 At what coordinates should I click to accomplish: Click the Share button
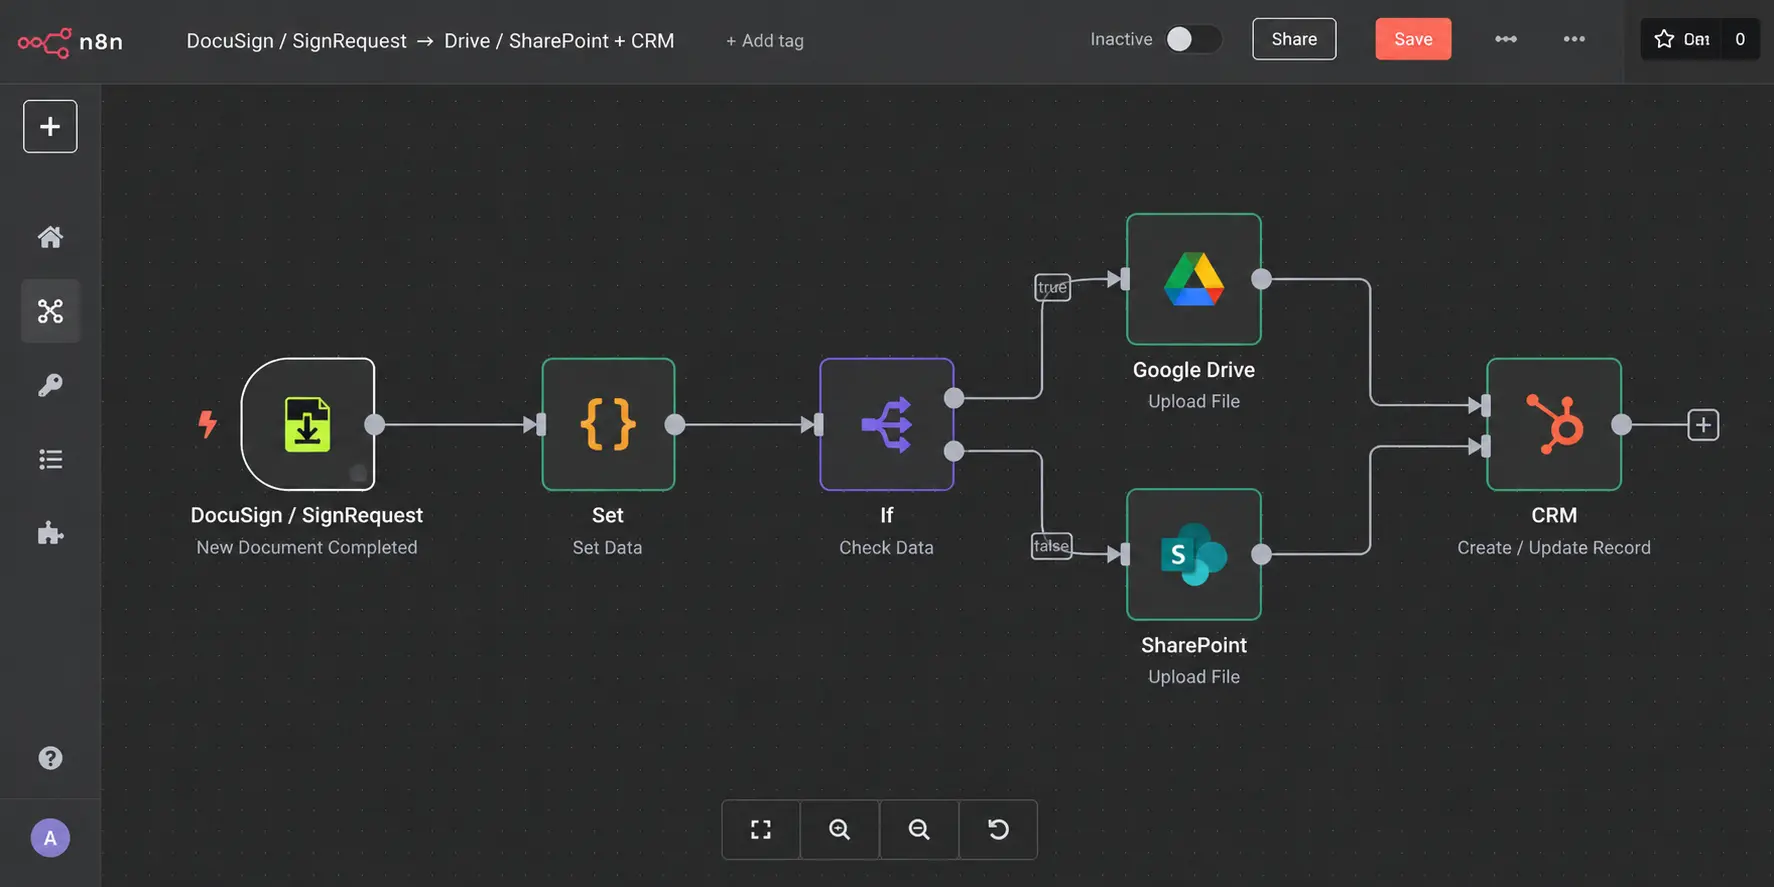[x=1294, y=39]
